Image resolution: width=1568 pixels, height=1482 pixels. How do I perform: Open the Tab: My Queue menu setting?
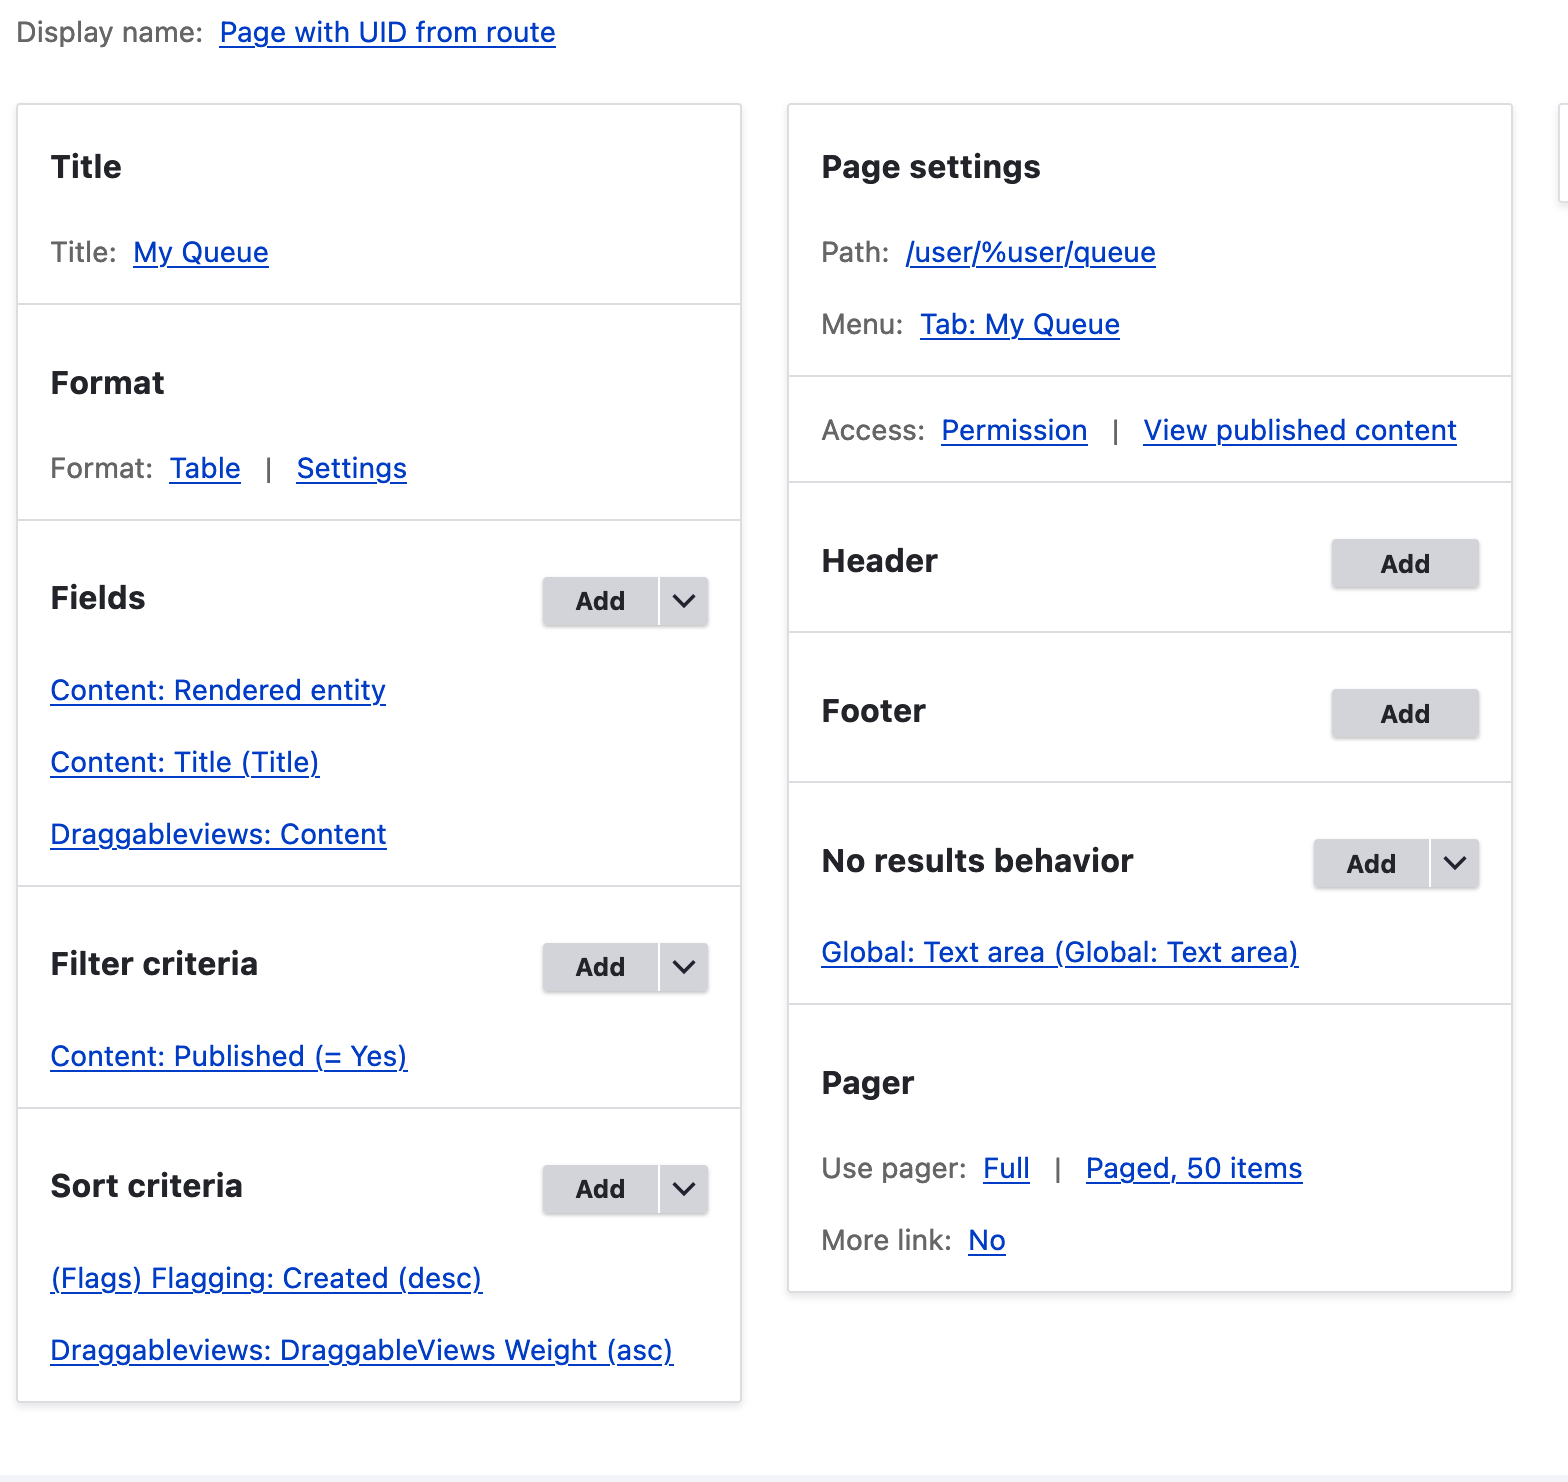[1019, 324]
